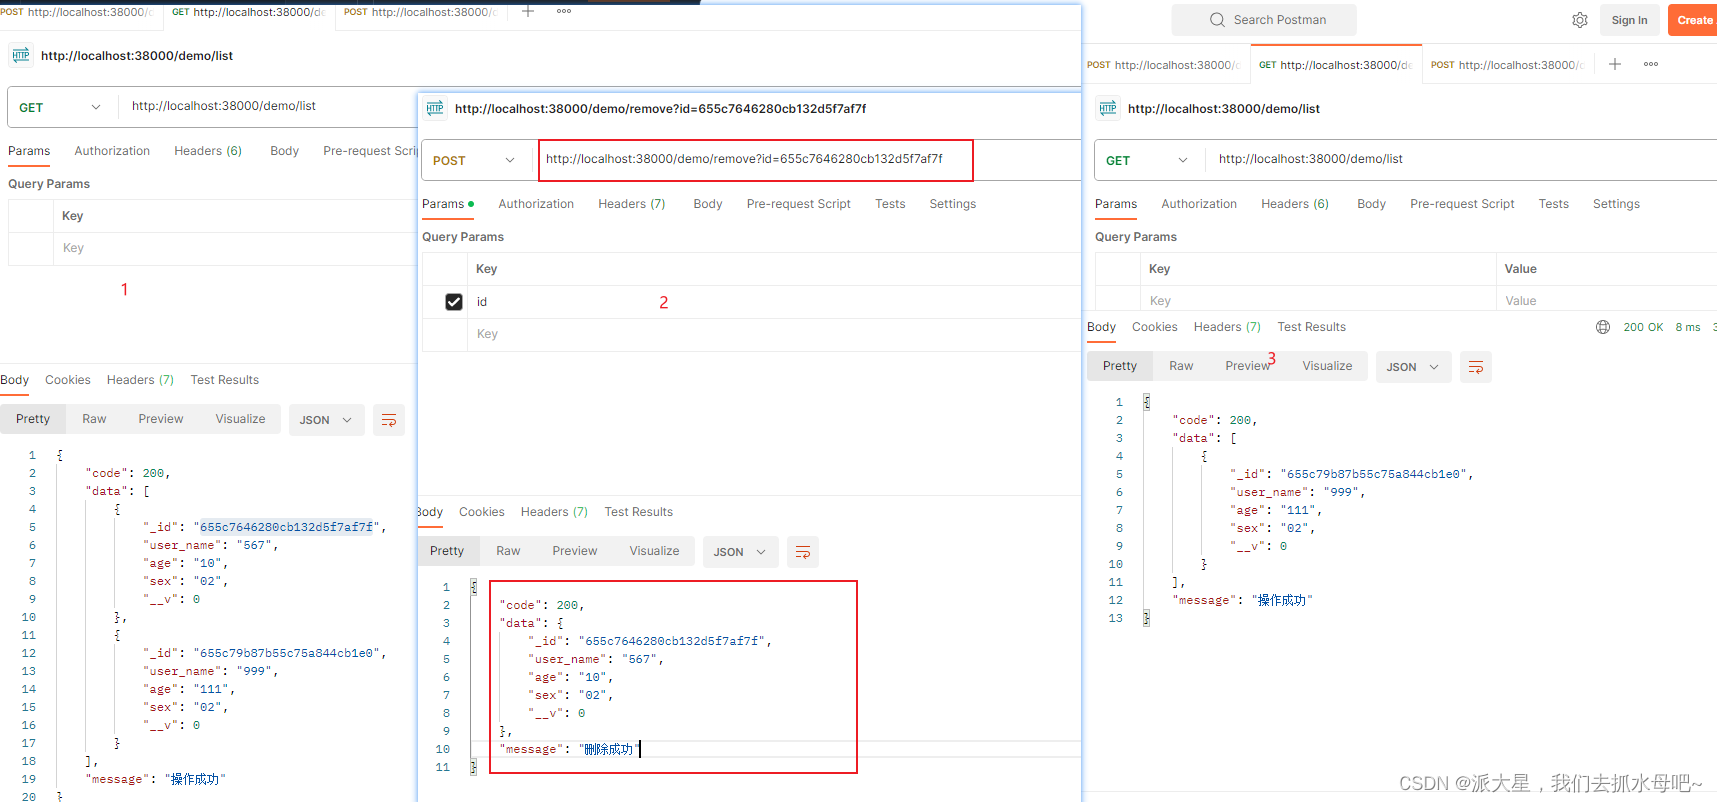Add new tab in top-left window
This screenshot has width=1717, height=802.
[x=528, y=11]
